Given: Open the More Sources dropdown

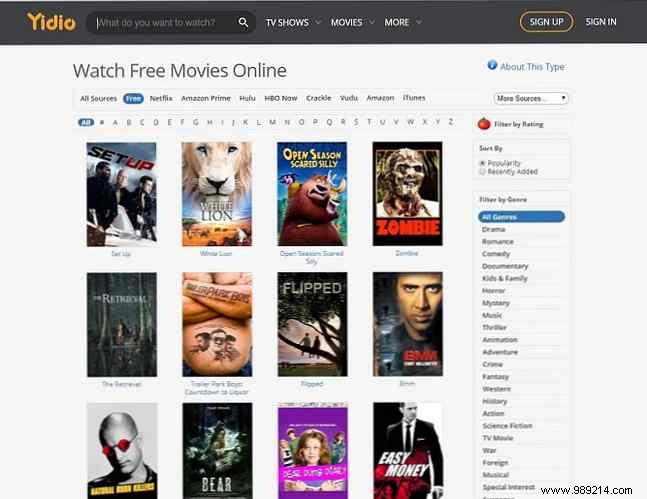Looking at the screenshot, I should (x=531, y=98).
